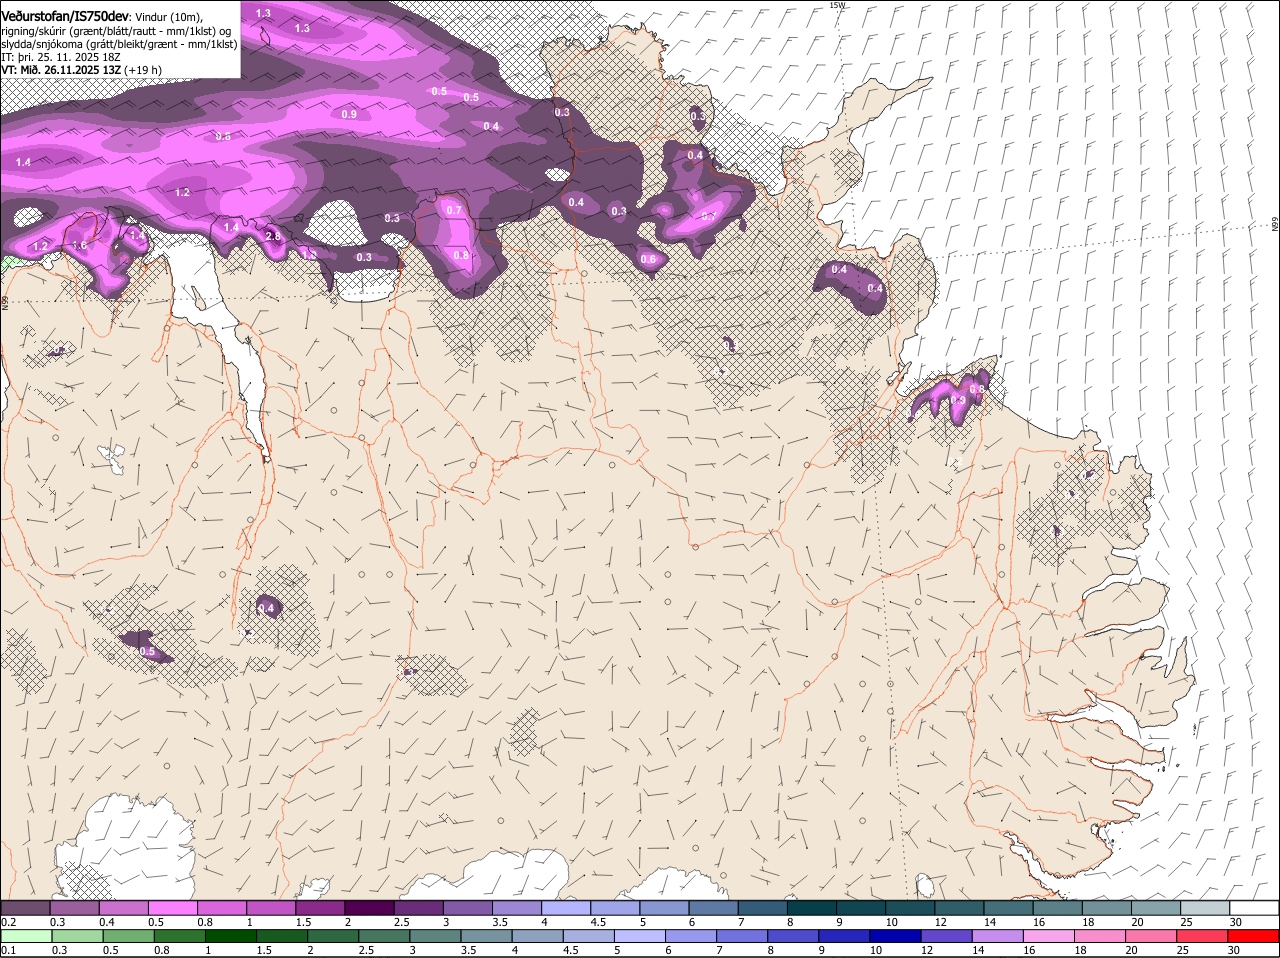Viewport: 1280px width, 958px height.
Task: Pick the green 0.5 rain-scale swatch
Action: tap(129, 936)
